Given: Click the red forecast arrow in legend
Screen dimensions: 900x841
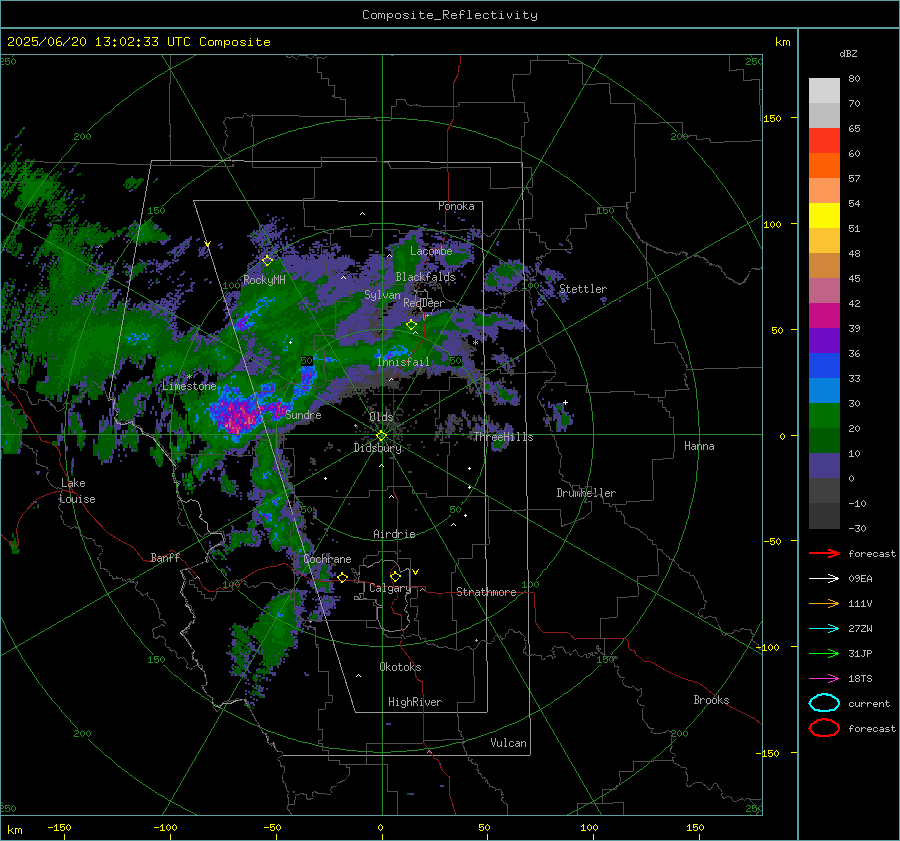Looking at the screenshot, I should tap(824, 553).
